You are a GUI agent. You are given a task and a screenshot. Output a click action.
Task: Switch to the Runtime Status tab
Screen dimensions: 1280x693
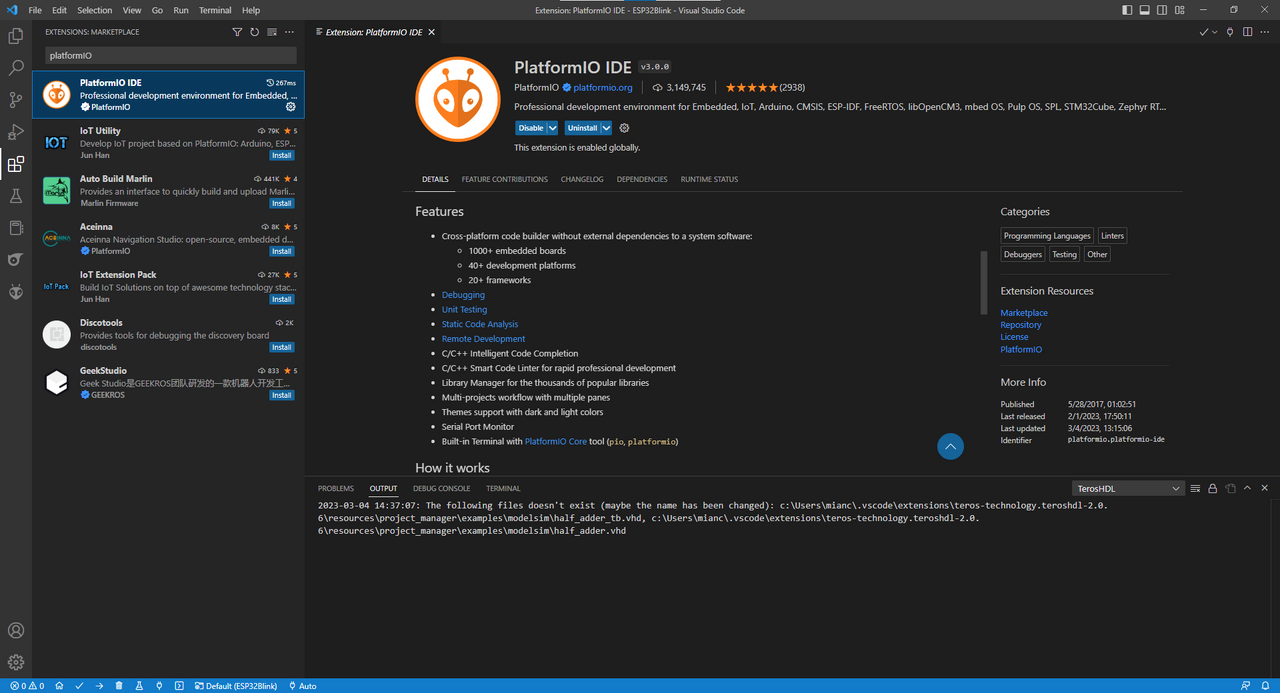coord(709,179)
